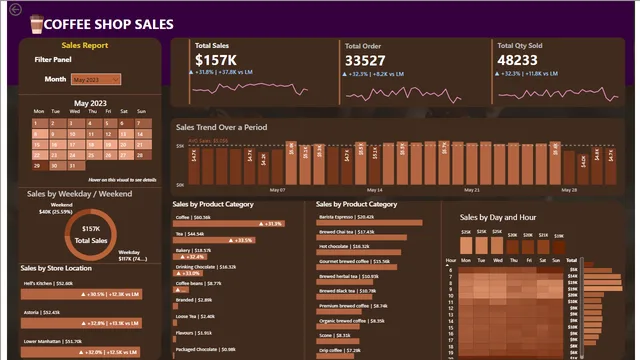Select the Drinking Chocolate category bar
The width and height of the screenshot is (640, 360).
coord(188,273)
